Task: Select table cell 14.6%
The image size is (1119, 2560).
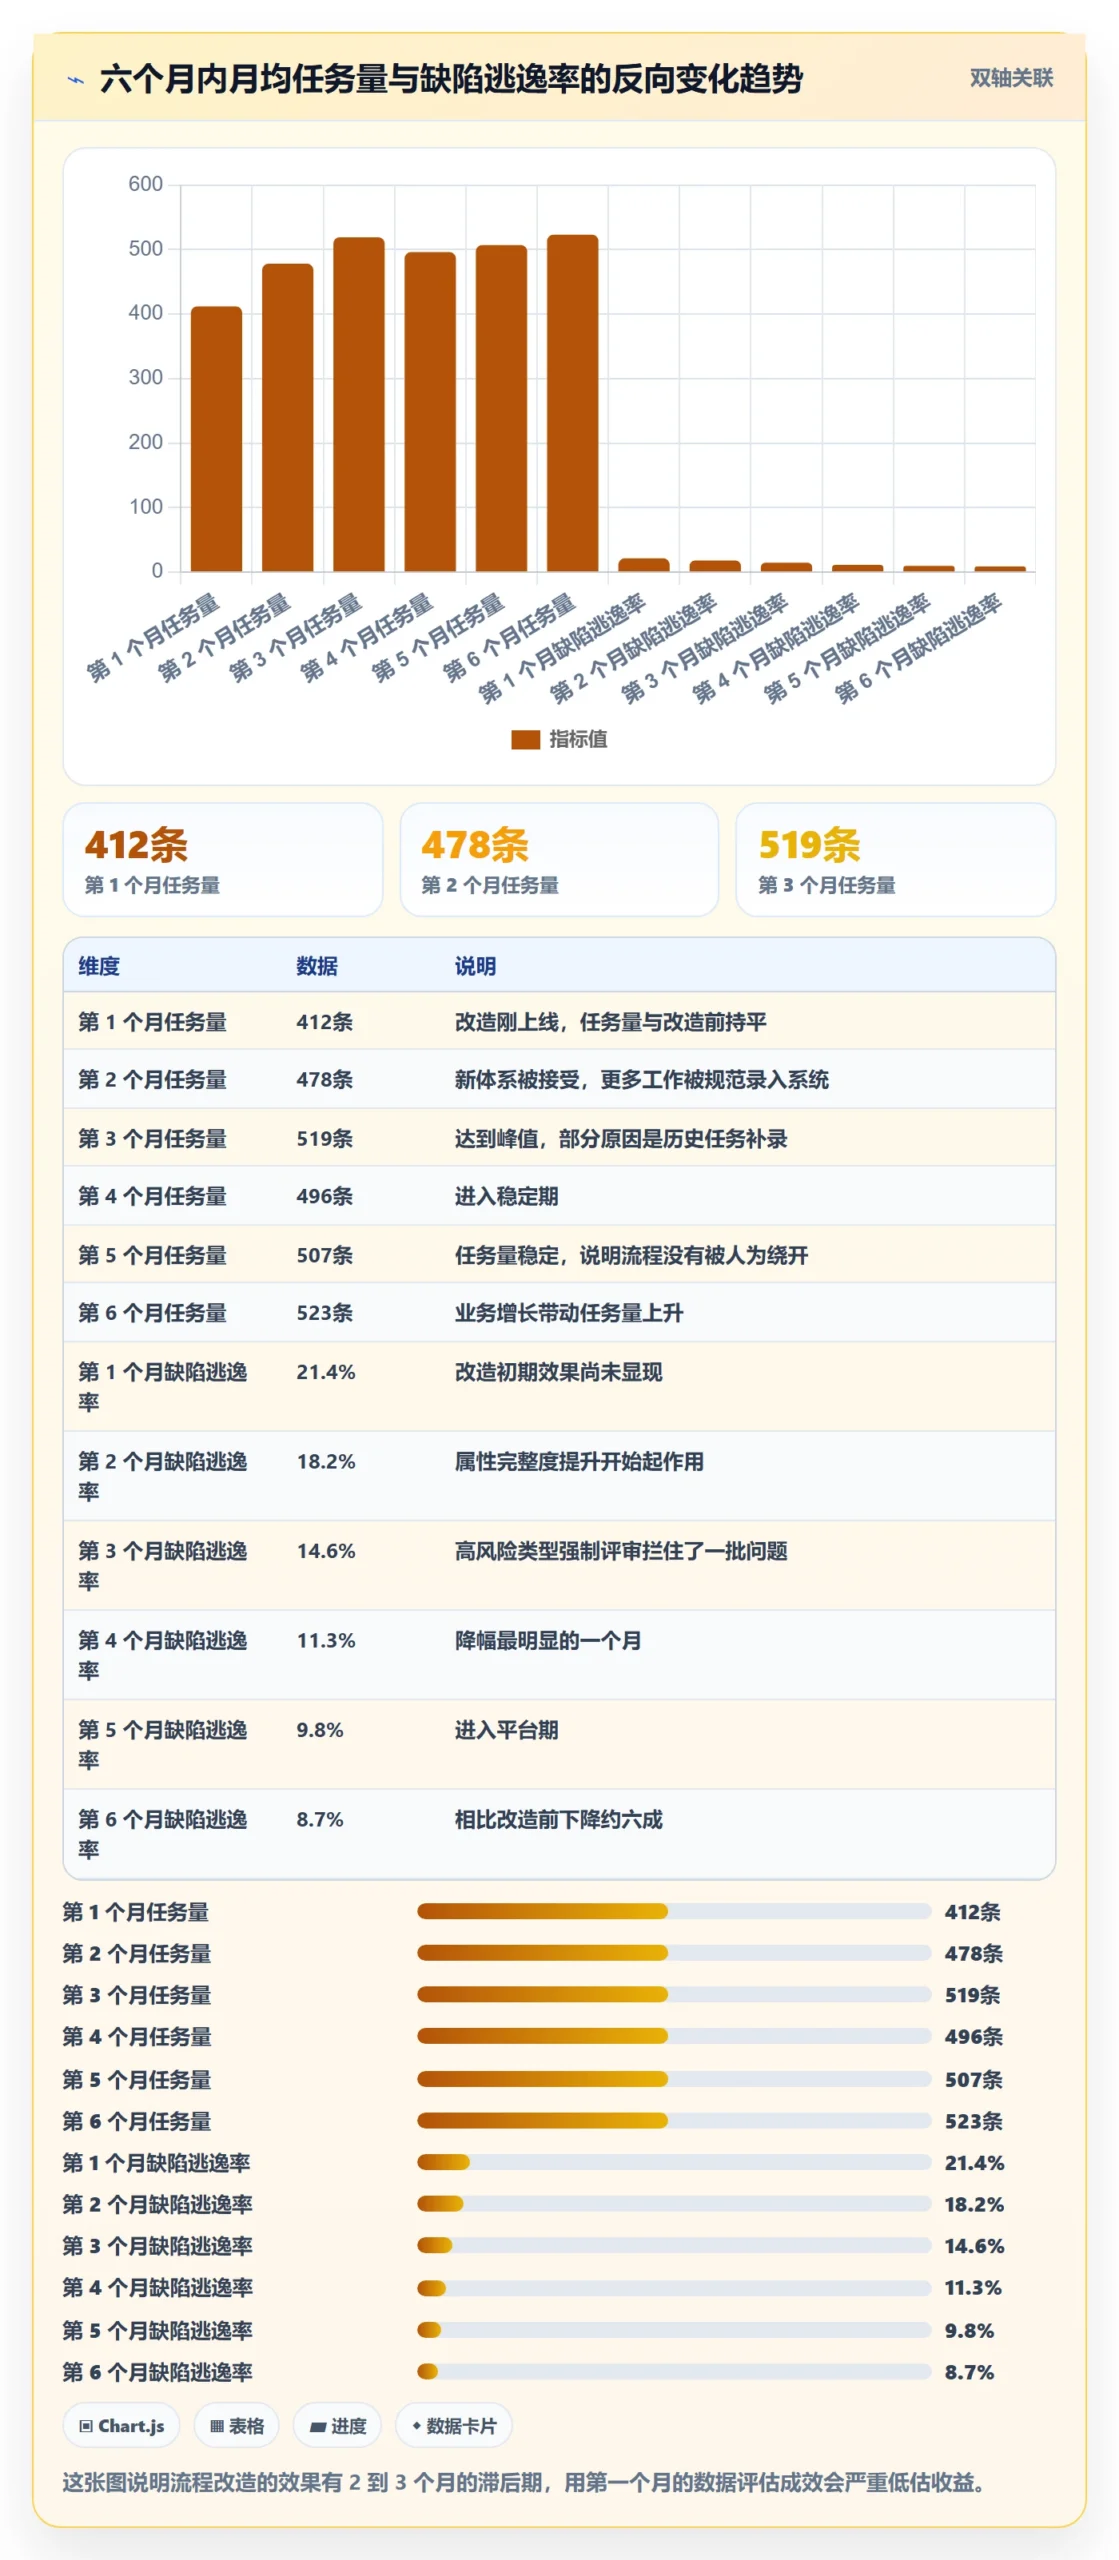Action: pyautogui.click(x=326, y=1551)
